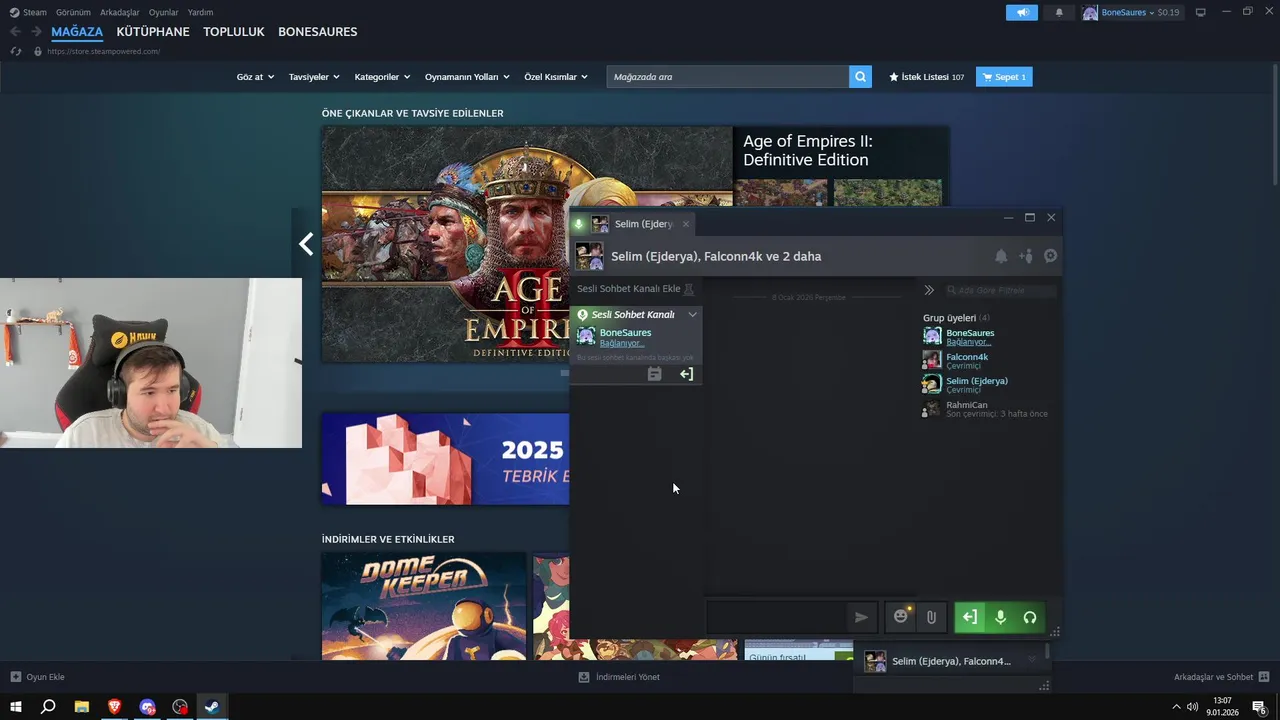Click the add voice channel flask icon
The height and width of the screenshot is (720, 1280).
tap(688, 289)
